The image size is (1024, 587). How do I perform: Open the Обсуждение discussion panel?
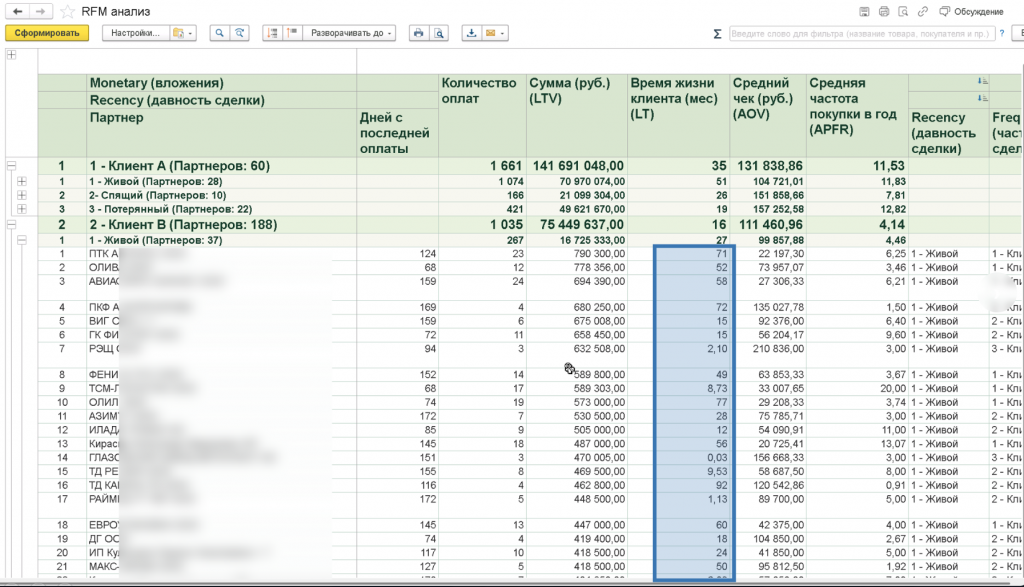[x=971, y=12]
